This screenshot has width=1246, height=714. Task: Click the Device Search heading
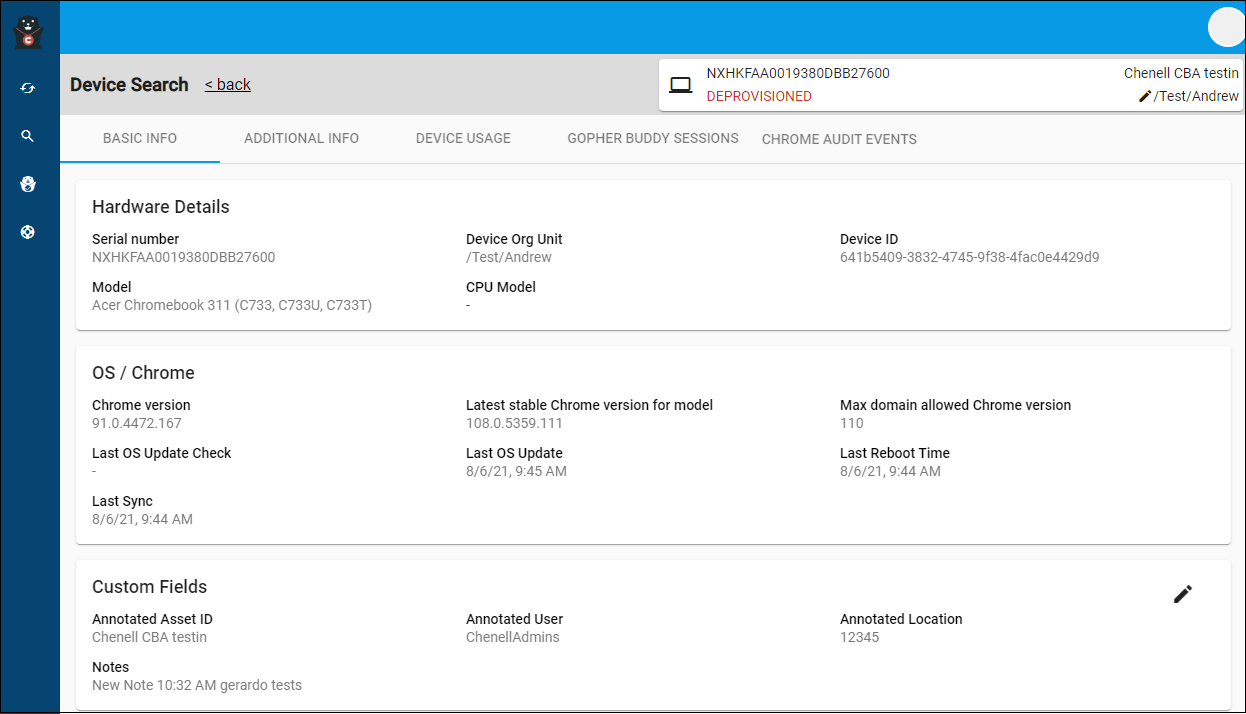pyautogui.click(x=129, y=85)
